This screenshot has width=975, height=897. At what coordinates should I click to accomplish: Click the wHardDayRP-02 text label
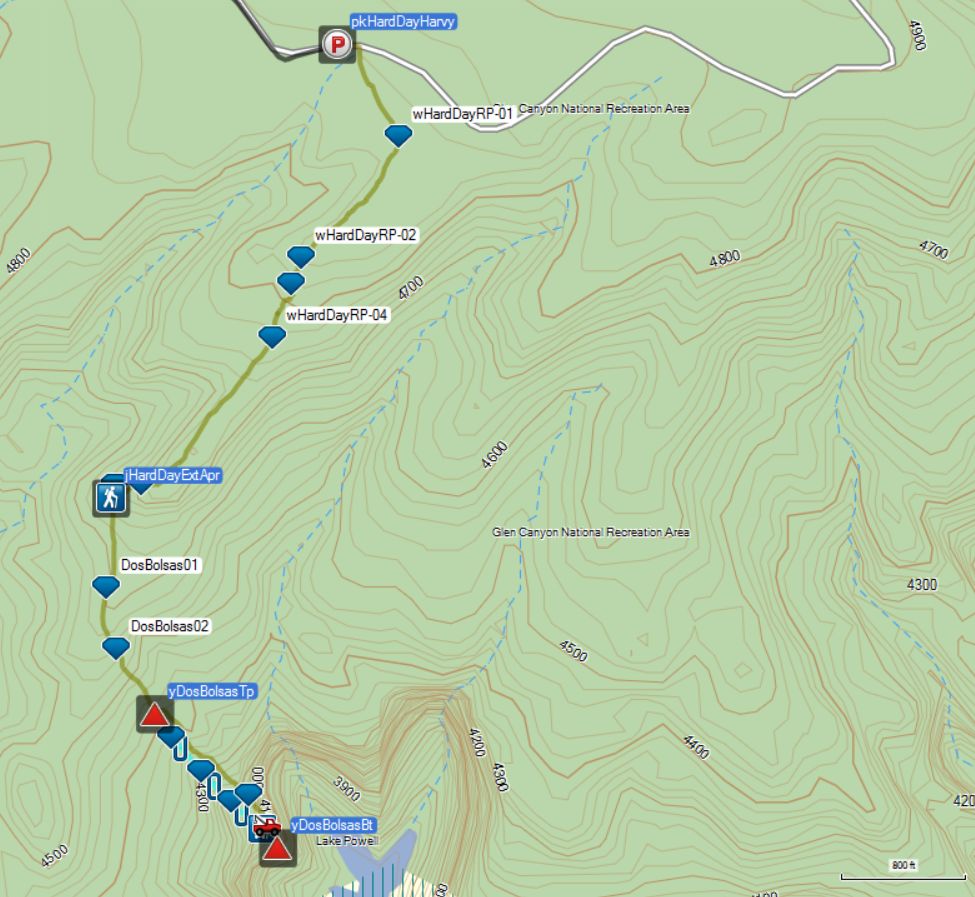point(366,235)
